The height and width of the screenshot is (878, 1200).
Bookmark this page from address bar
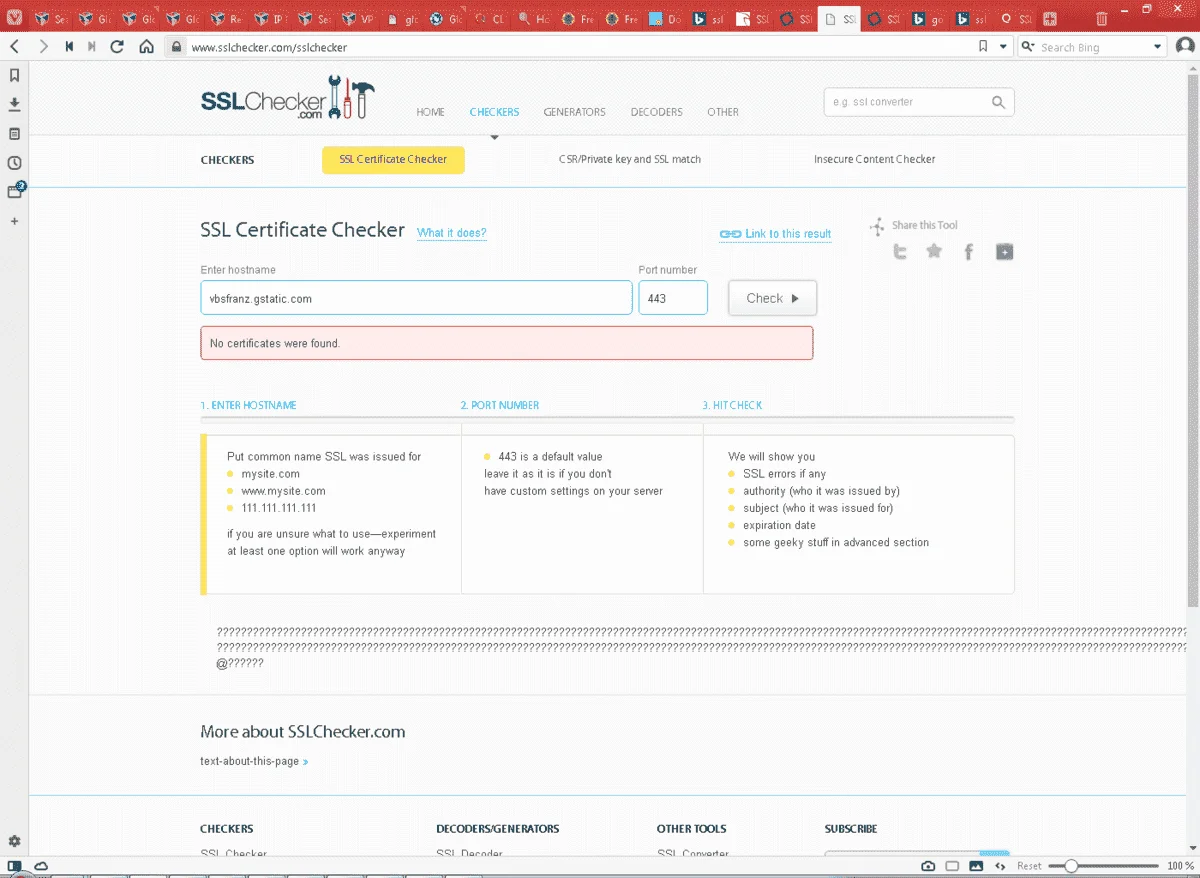(983, 46)
